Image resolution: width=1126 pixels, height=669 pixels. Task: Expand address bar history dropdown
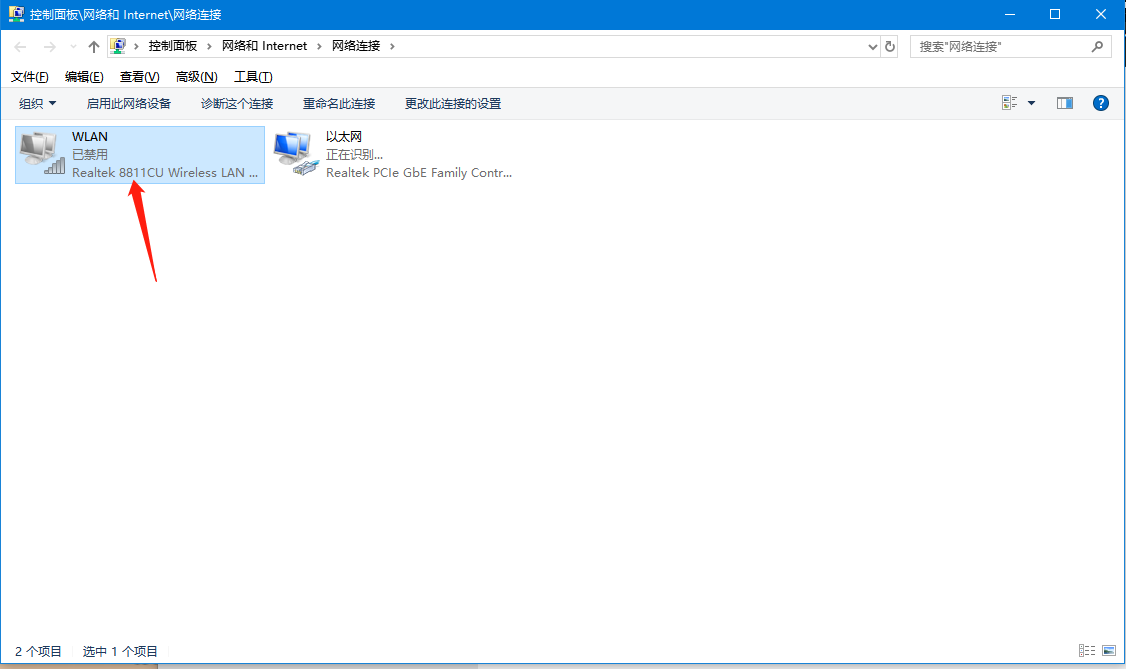pyautogui.click(x=873, y=47)
